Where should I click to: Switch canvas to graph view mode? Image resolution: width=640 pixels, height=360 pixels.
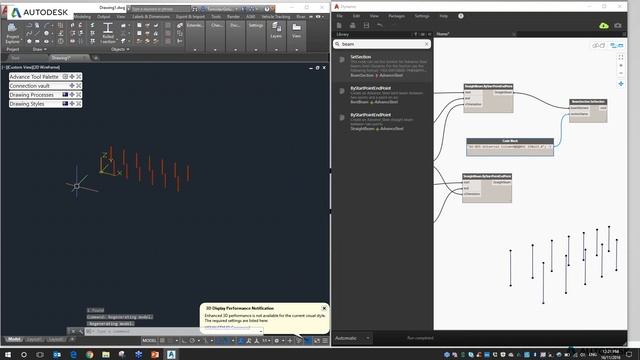[x=617, y=45]
